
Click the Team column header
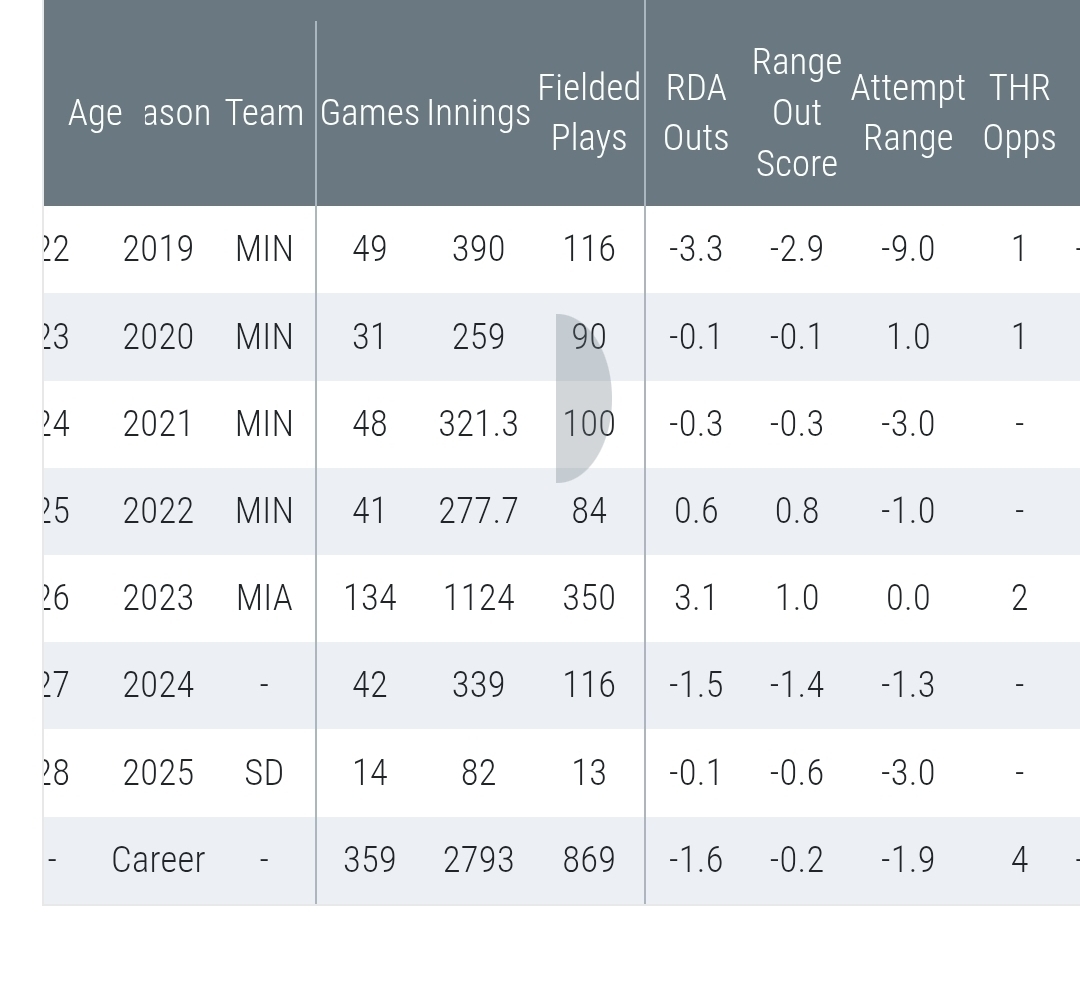pyautogui.click(x=264, y=113)
